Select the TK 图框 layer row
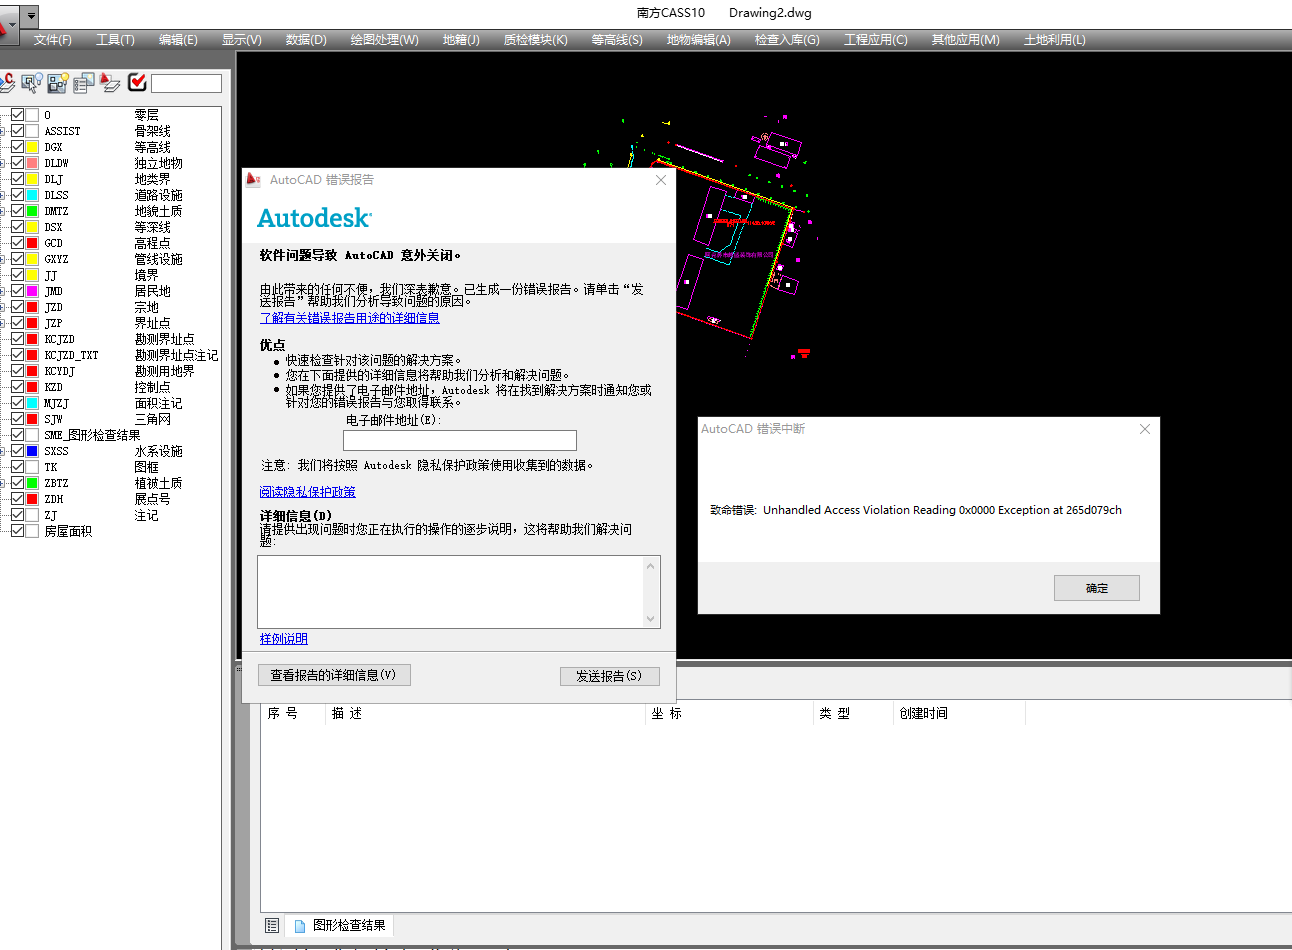1292x950 pixels. pyautogui.click(x=101, y=467)
